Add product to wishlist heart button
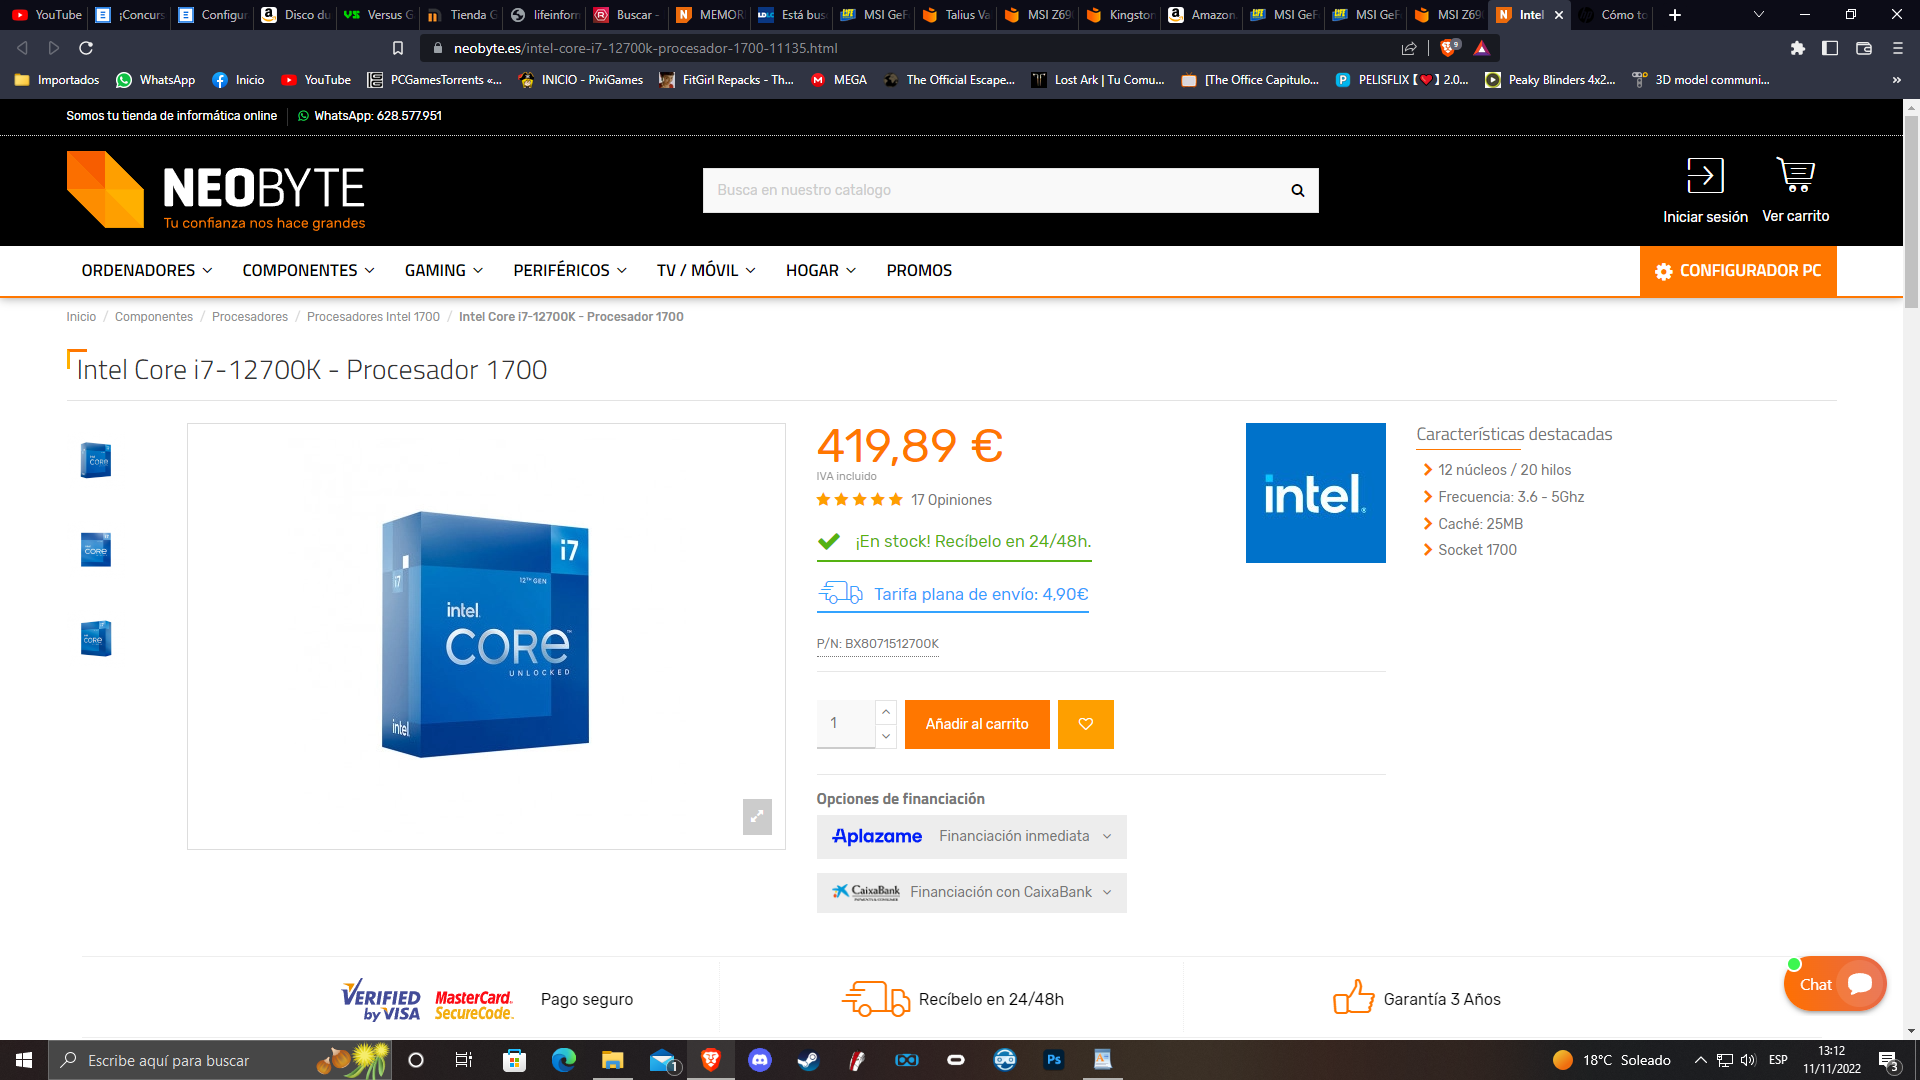Viewport: 1920px width, 1080px height. (x=1085, y=724)
